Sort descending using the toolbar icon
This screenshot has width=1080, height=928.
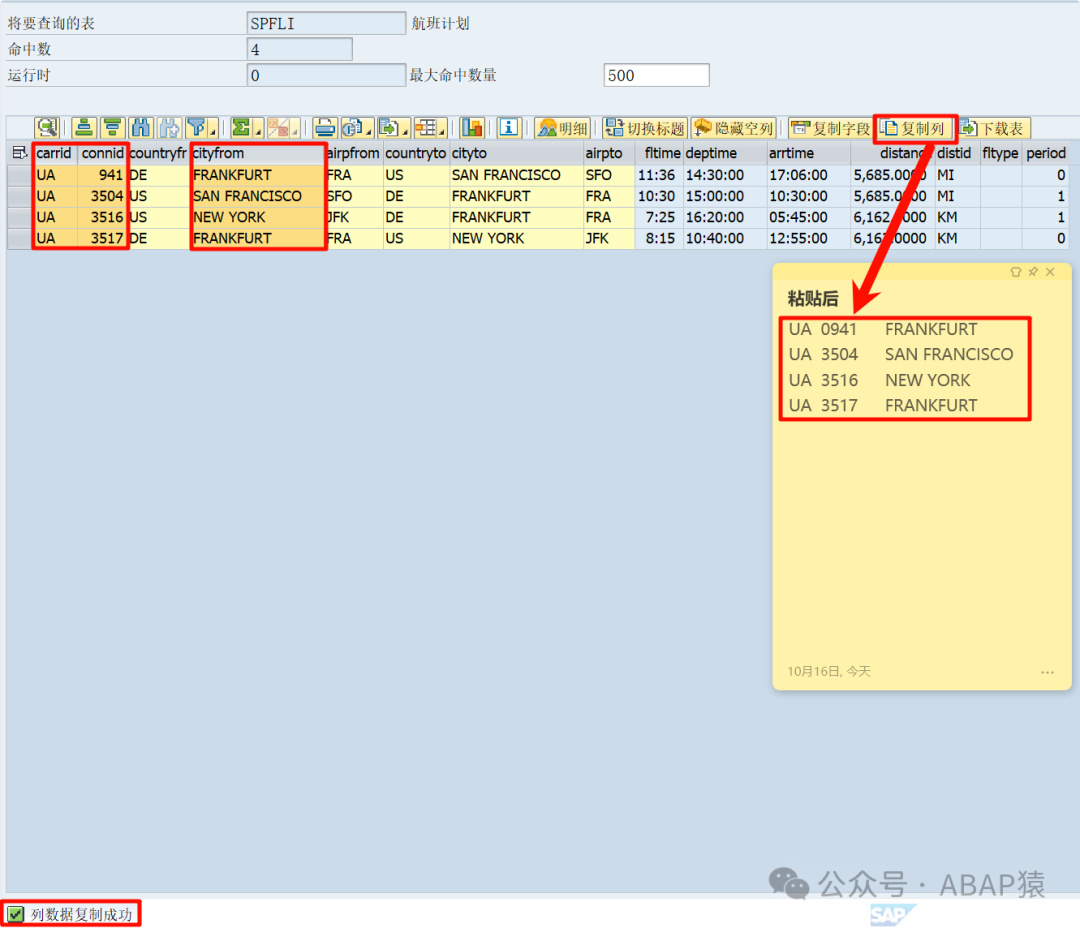click(112, 128)
